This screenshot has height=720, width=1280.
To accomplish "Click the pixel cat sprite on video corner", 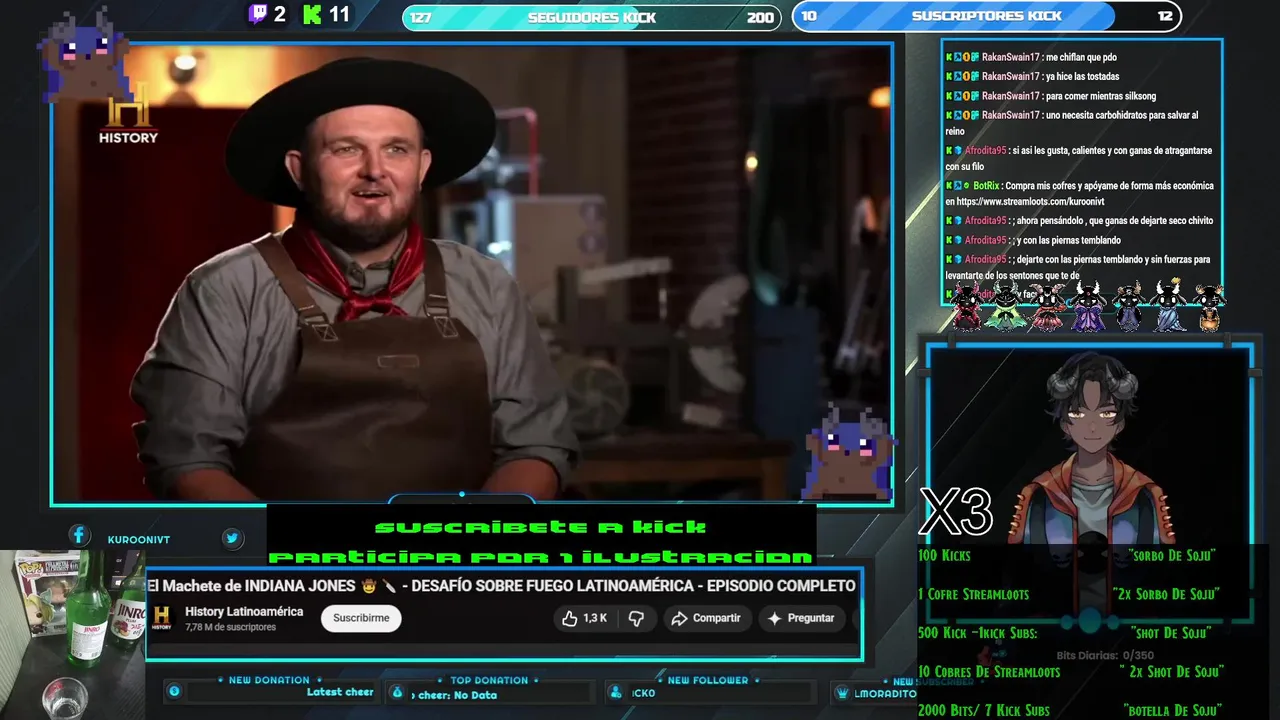I will point(848,451).
